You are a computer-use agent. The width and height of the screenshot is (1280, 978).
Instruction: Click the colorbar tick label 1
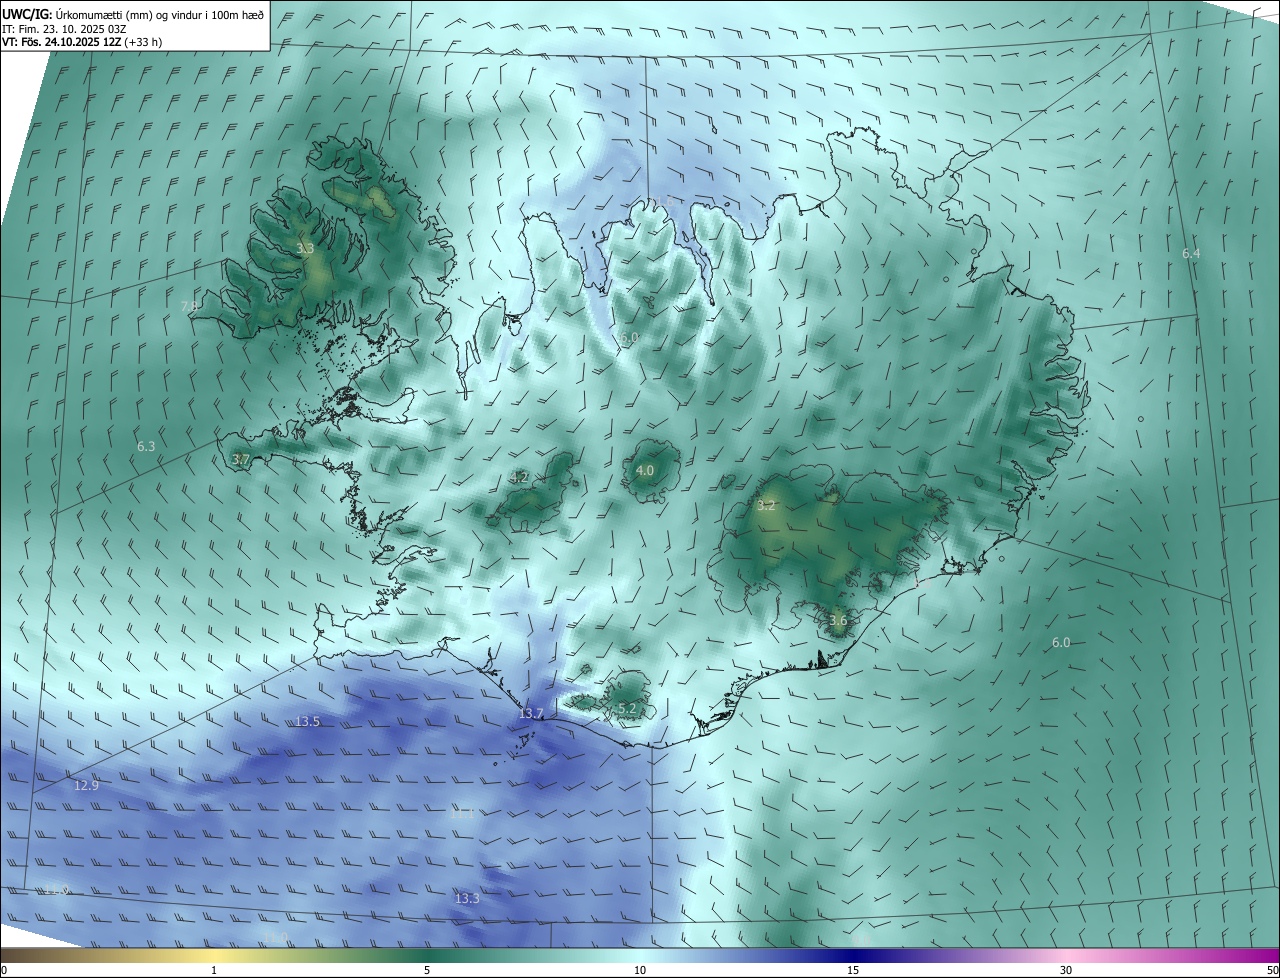pos(214,970)
